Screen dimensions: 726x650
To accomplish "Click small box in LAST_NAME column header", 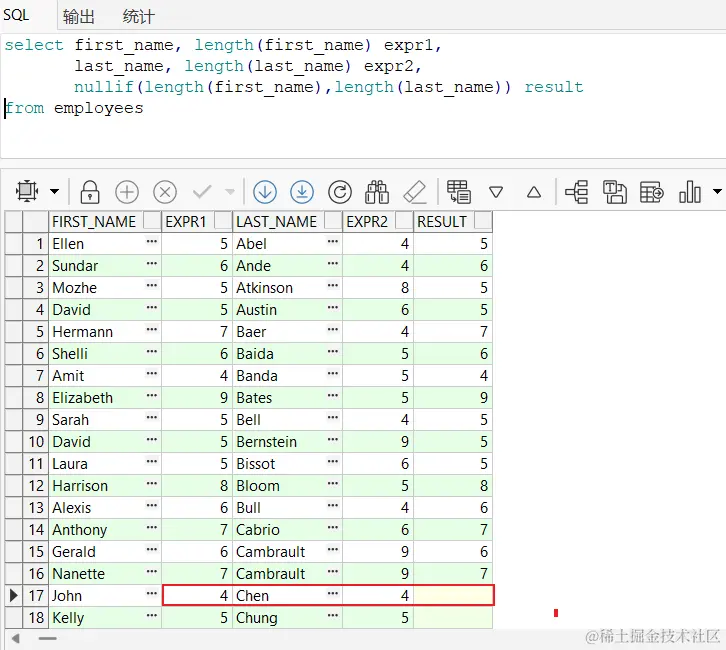I will (333, 220).
